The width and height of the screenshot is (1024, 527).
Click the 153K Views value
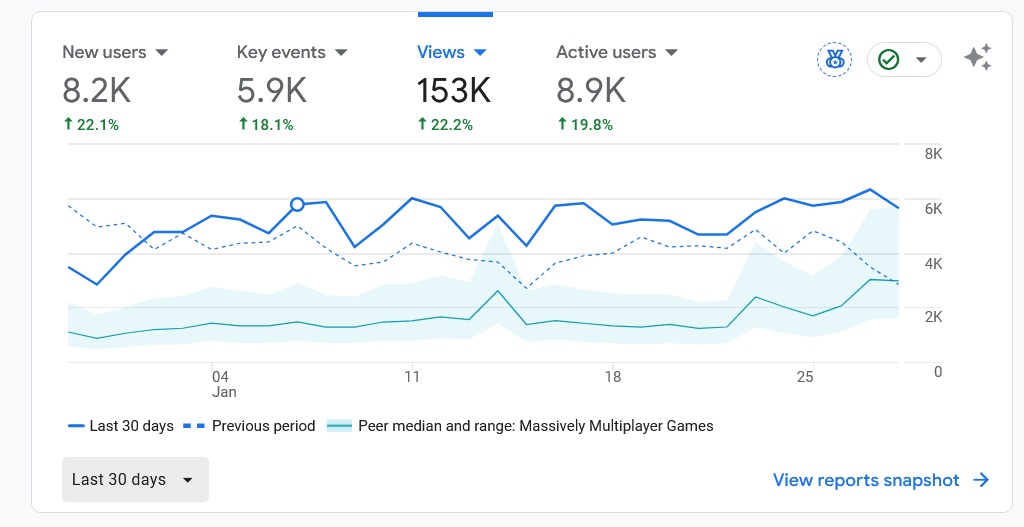(453, 91)
